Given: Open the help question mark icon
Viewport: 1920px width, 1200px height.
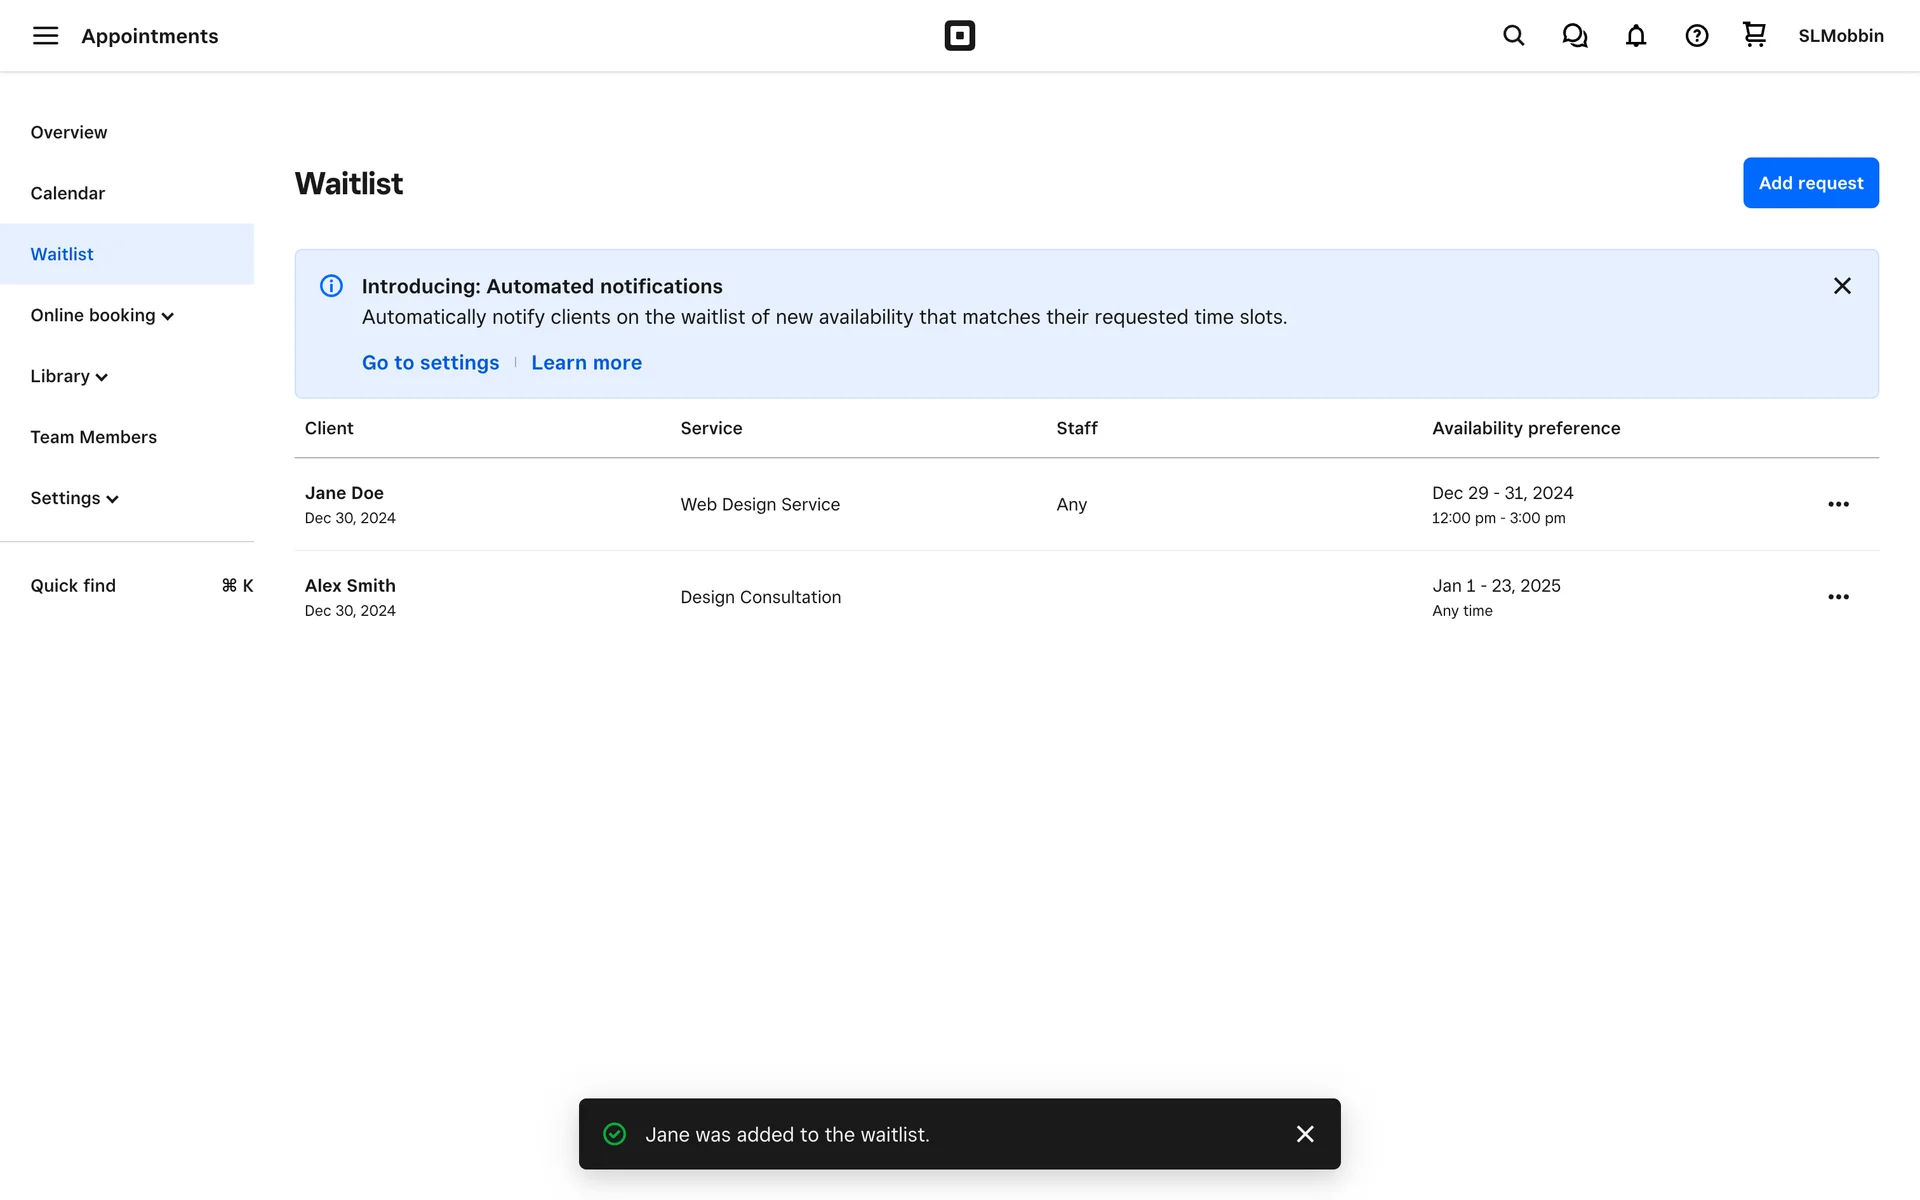Looking at the screenshot, I should 1696,36.
